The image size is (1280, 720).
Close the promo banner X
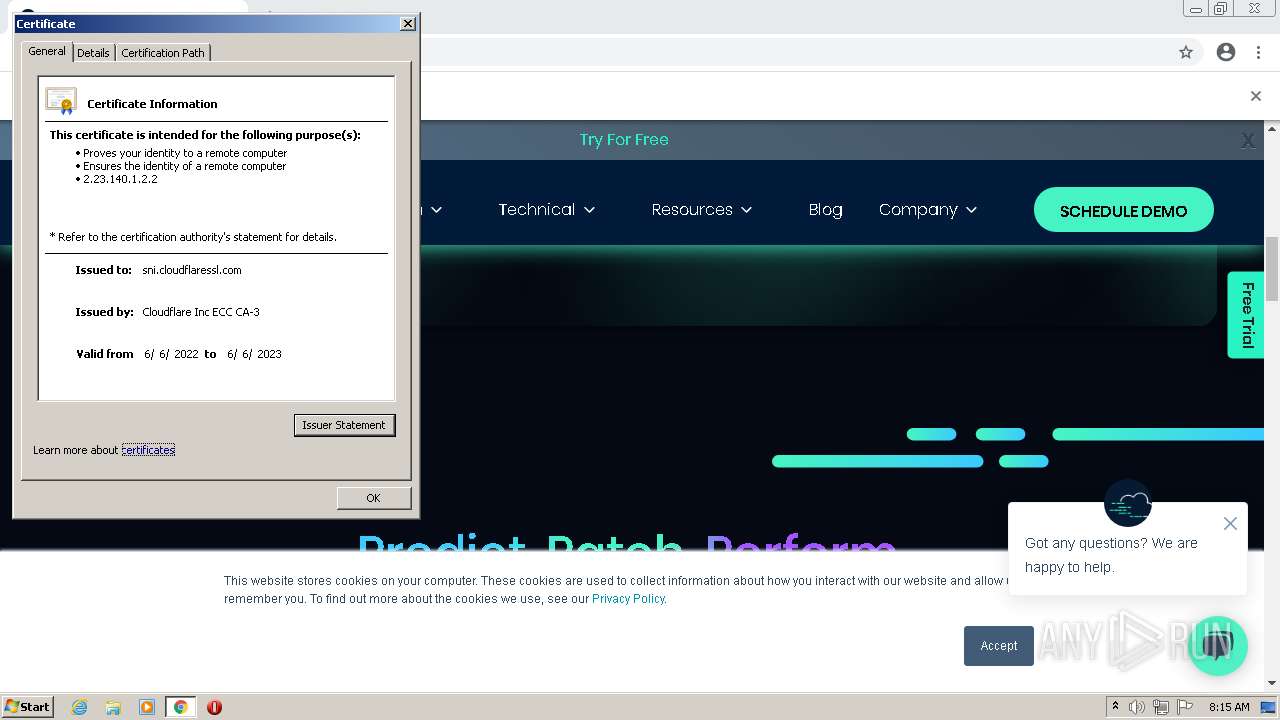[1248, 141]
